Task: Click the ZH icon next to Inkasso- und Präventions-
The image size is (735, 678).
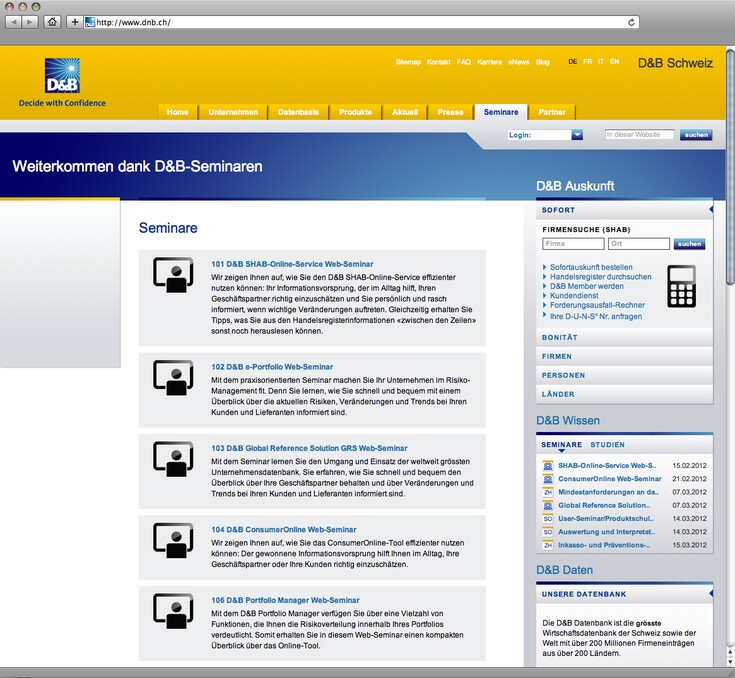Action: click(548, 545)
